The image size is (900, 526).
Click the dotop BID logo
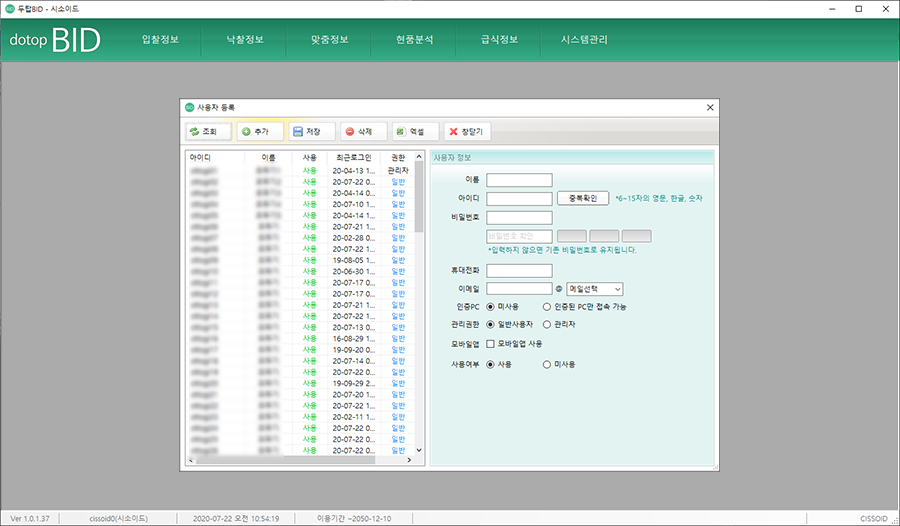pyautogui.click(x=55, y=41)
